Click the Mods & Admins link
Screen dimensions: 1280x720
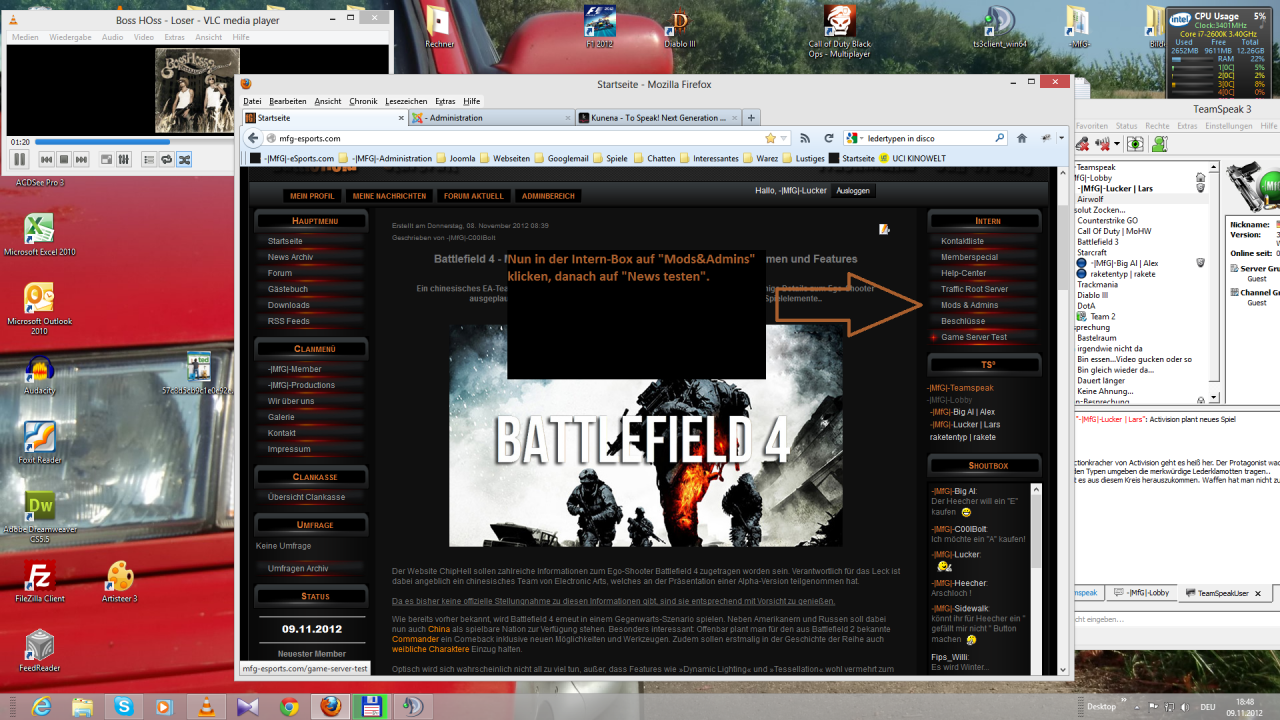pos(969,305)
